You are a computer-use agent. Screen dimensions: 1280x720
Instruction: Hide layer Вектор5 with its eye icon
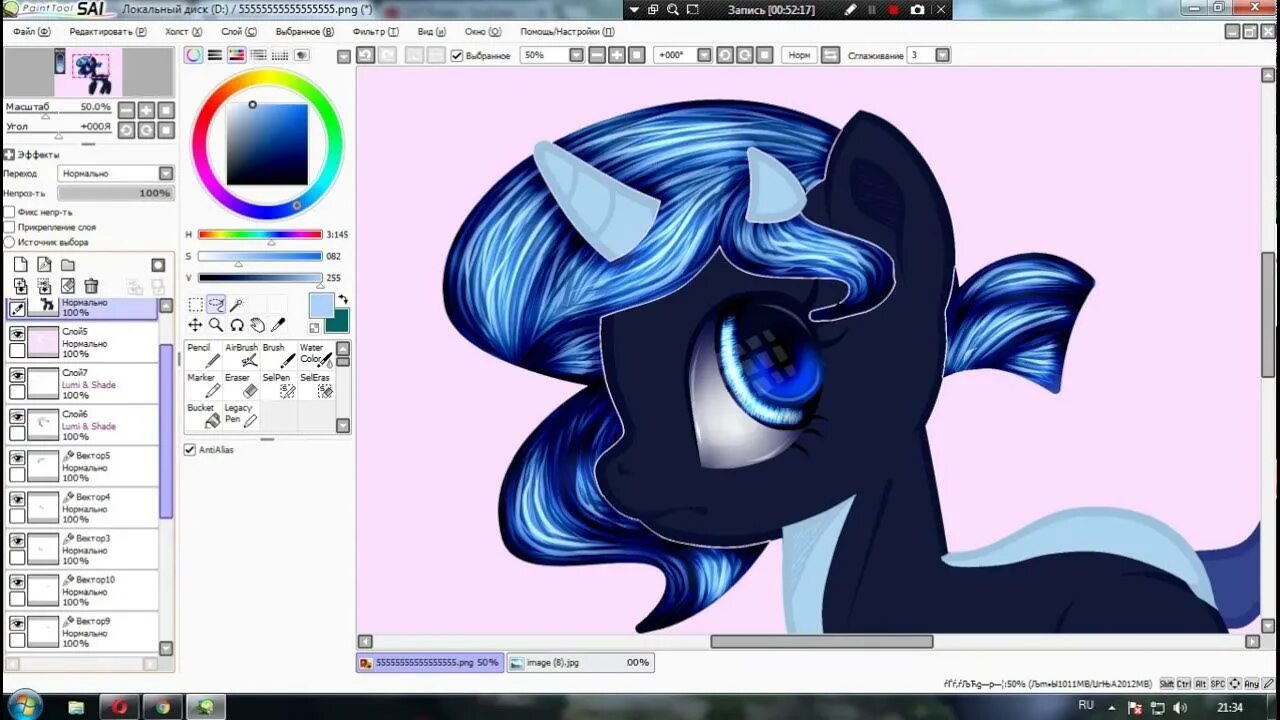coord(17,458)
